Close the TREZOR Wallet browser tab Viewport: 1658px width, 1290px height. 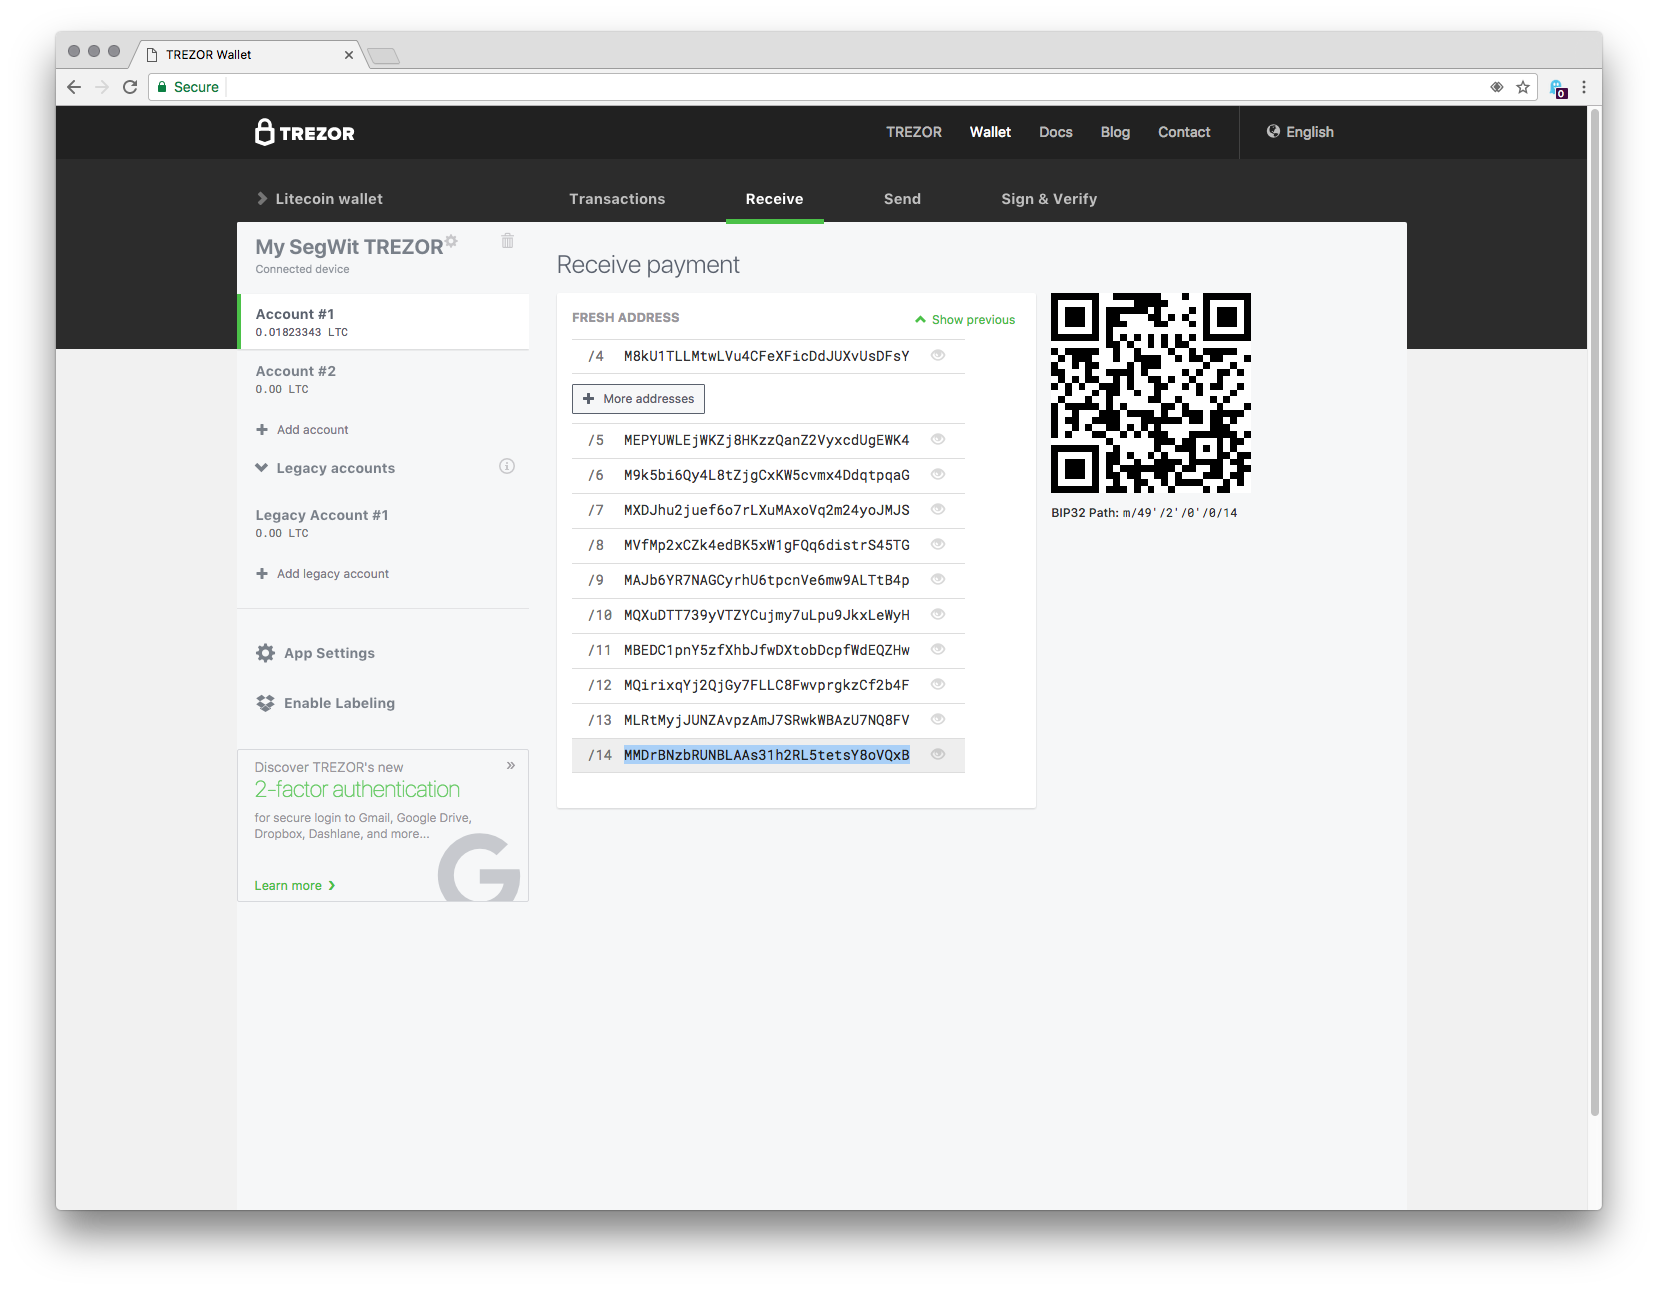(349, 55)
